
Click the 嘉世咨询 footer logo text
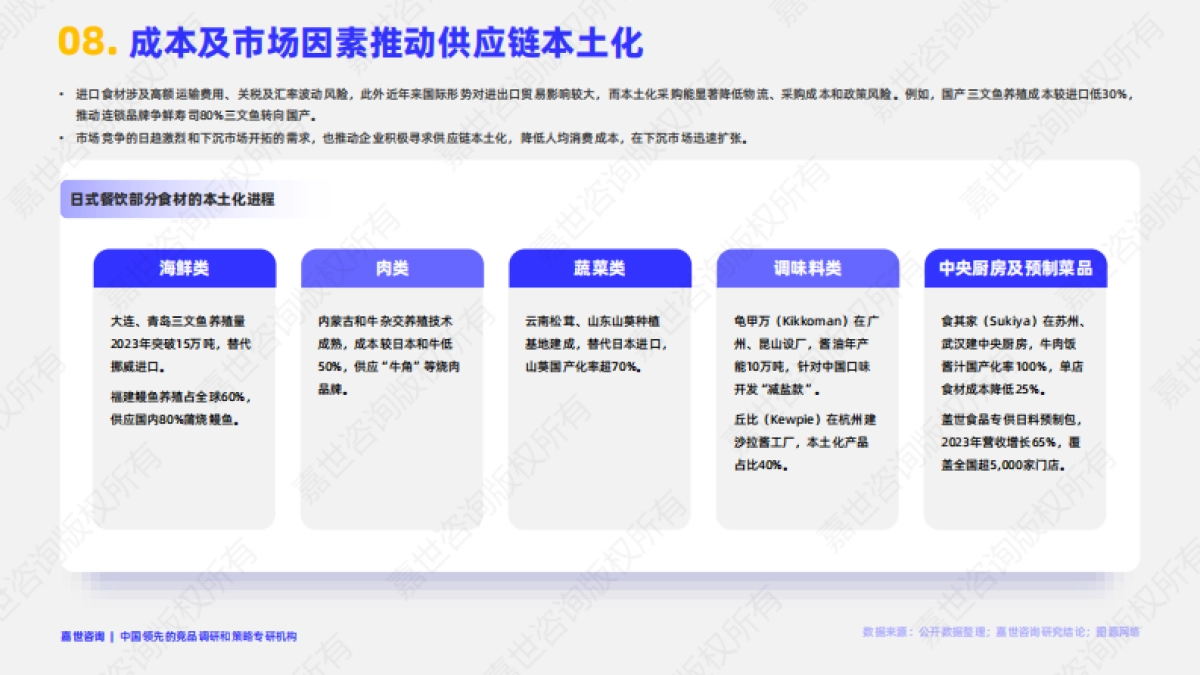coord(80,631)
